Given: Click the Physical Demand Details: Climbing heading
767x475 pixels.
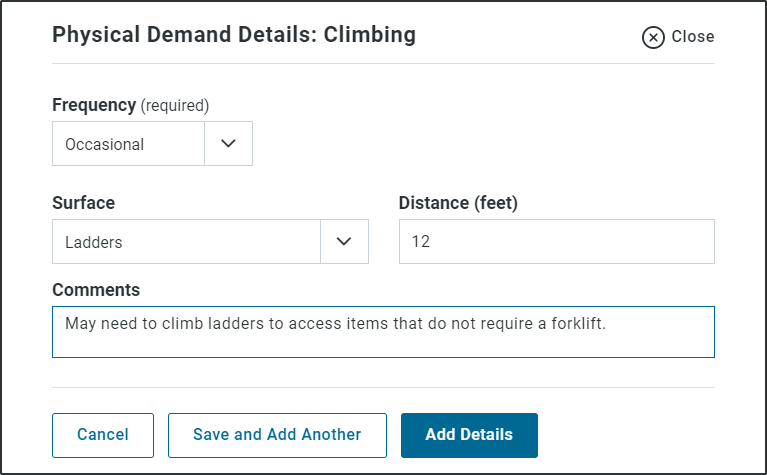Looking at the screenshot, I should 234,35.
